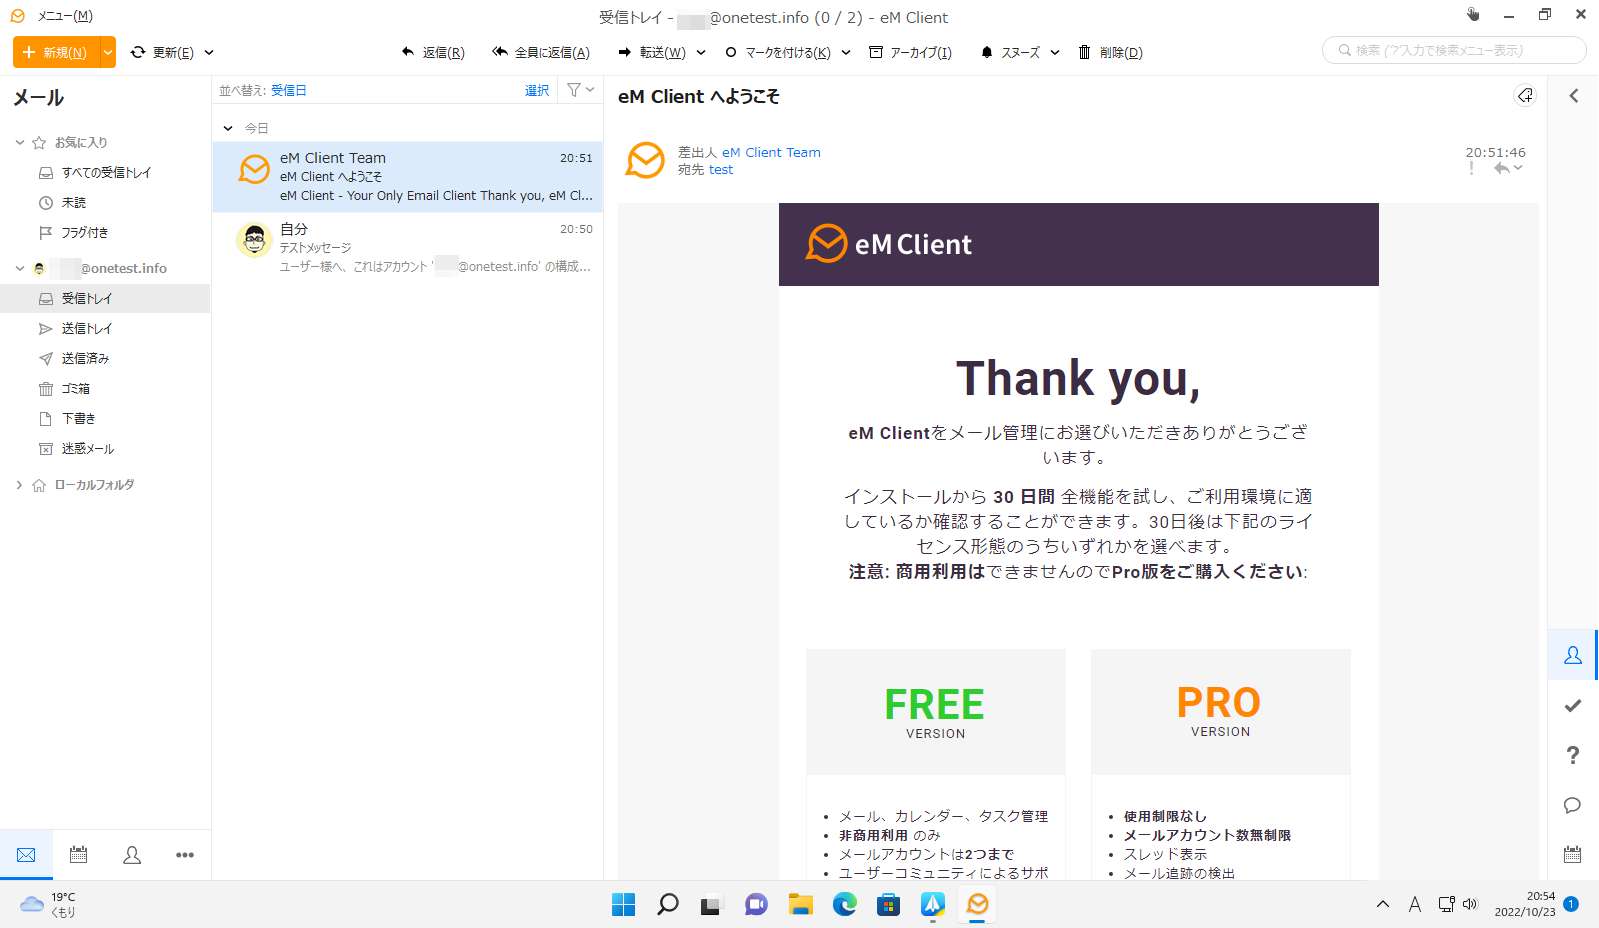Click the 受信日 sort order link

tap(288, 90)
